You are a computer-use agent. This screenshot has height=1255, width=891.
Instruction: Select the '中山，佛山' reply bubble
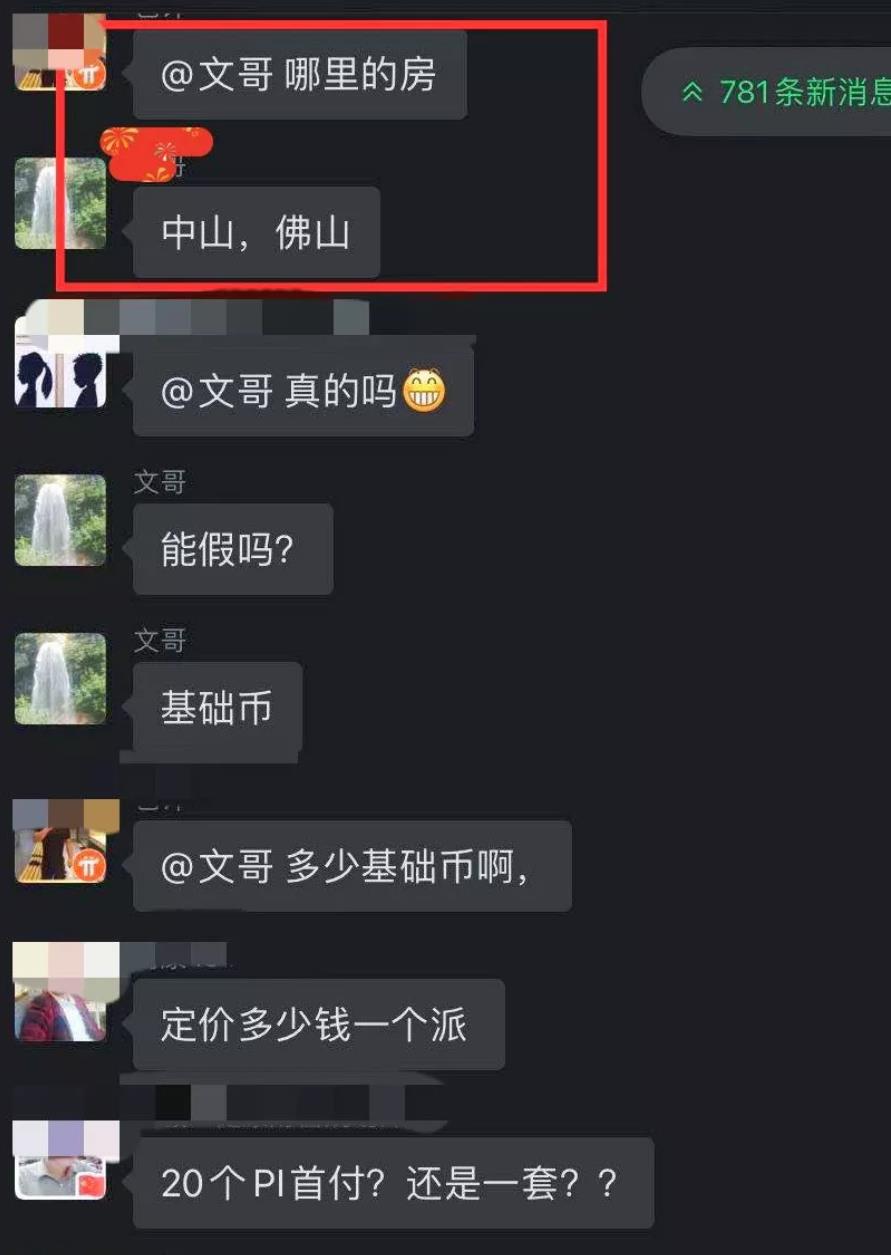[x=256, y=232]
